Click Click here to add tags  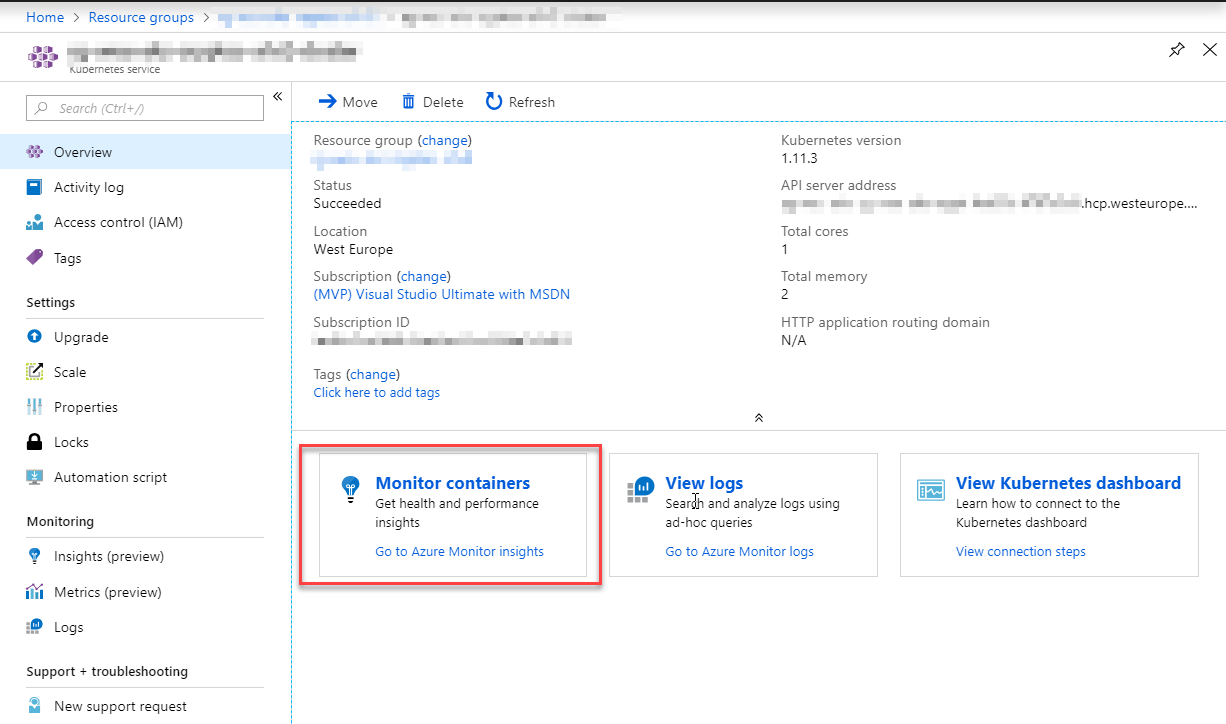[376, 392]
